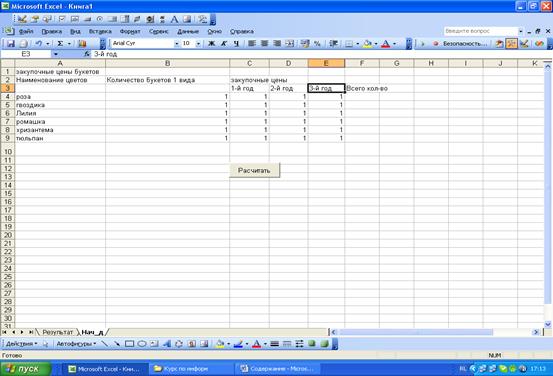553x376 pixels.
Task: Select the rectangle drawing tool
Action: (x=129, y=344)
